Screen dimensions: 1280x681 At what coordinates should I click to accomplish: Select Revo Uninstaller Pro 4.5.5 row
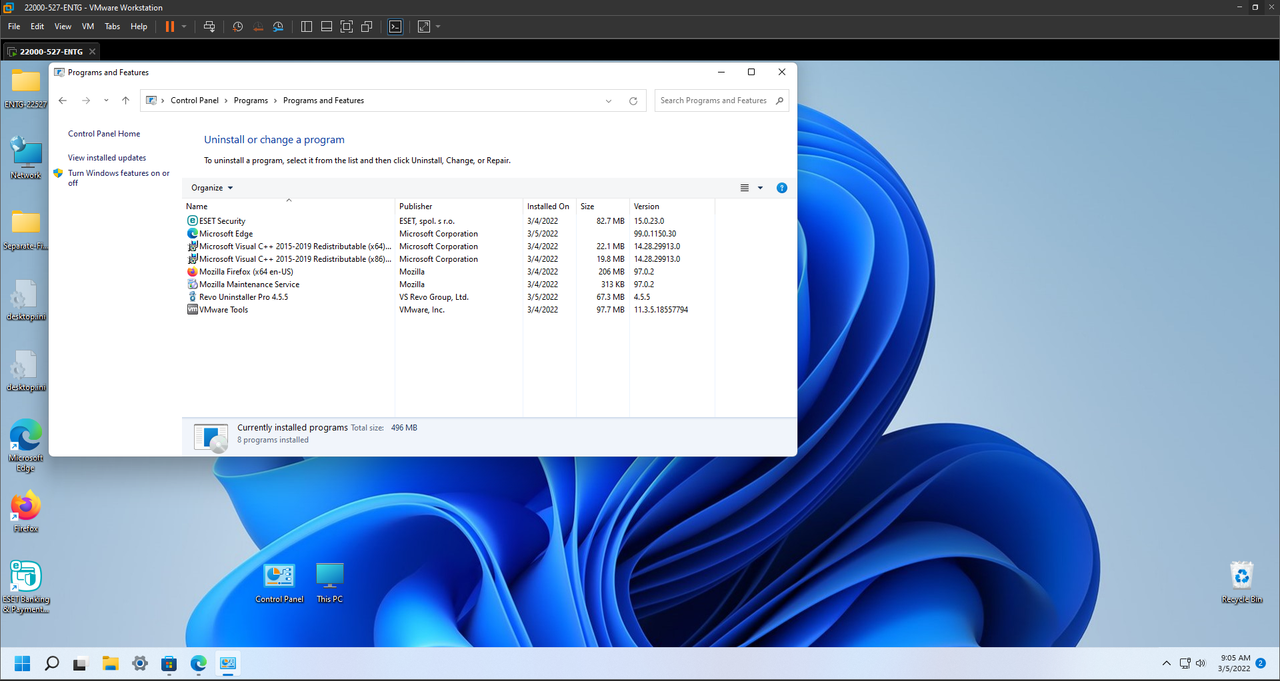449,297
